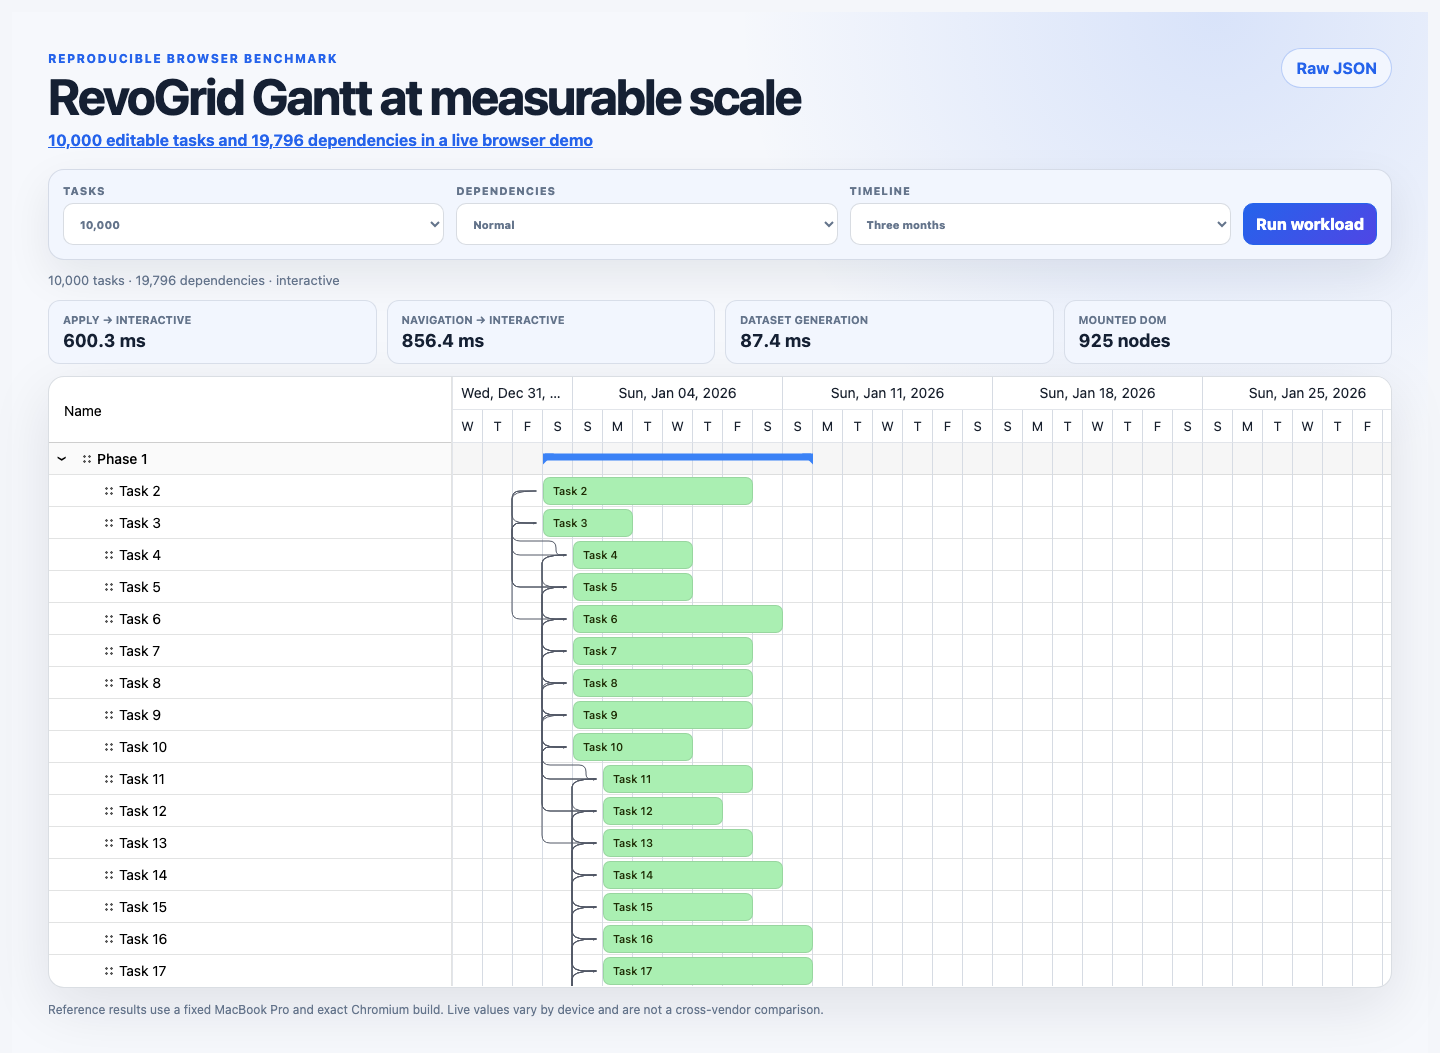This screenshot has width=1440, height=1053.
Task: Click the Phase 1 row name text
Action: pos(122,459)
